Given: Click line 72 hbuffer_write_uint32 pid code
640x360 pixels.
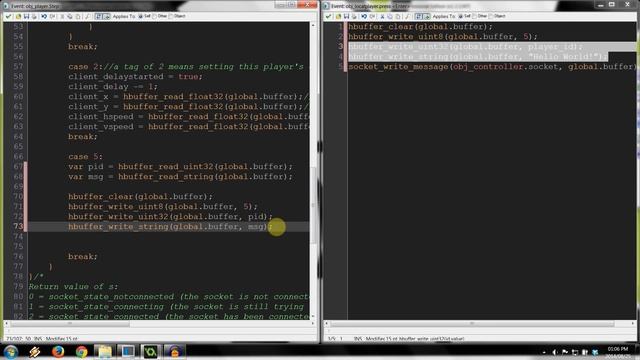Looking at the screenshot, I should coord(170,217).
